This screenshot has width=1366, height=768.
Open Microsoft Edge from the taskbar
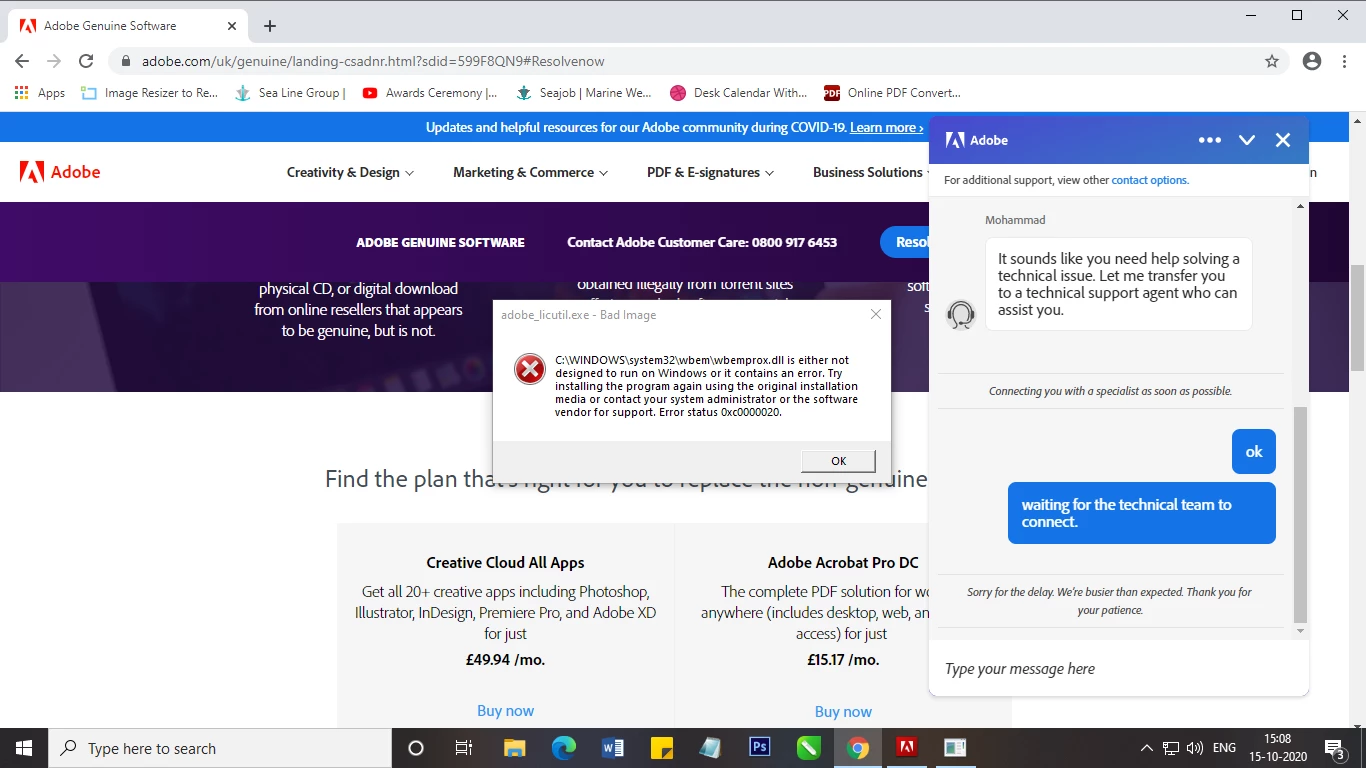click(564, 748)
